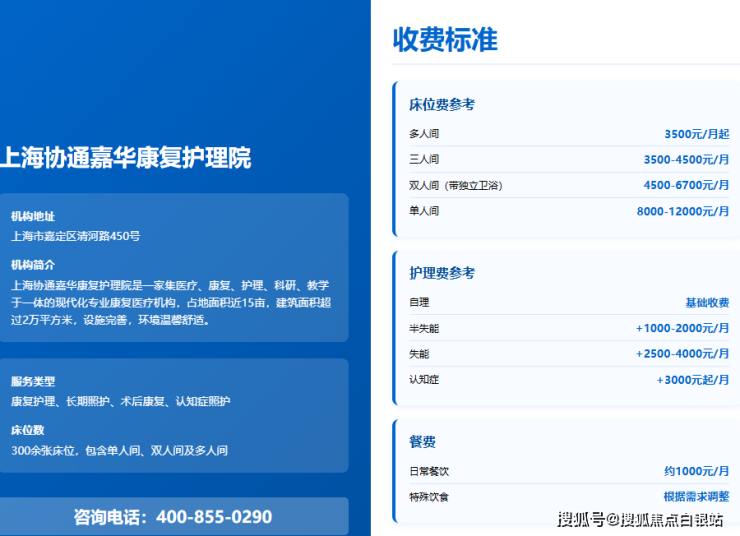Select the 单人间 row label
Viewport: 740px width, 536px height.
pyautogui.click(x=424, y=211)
